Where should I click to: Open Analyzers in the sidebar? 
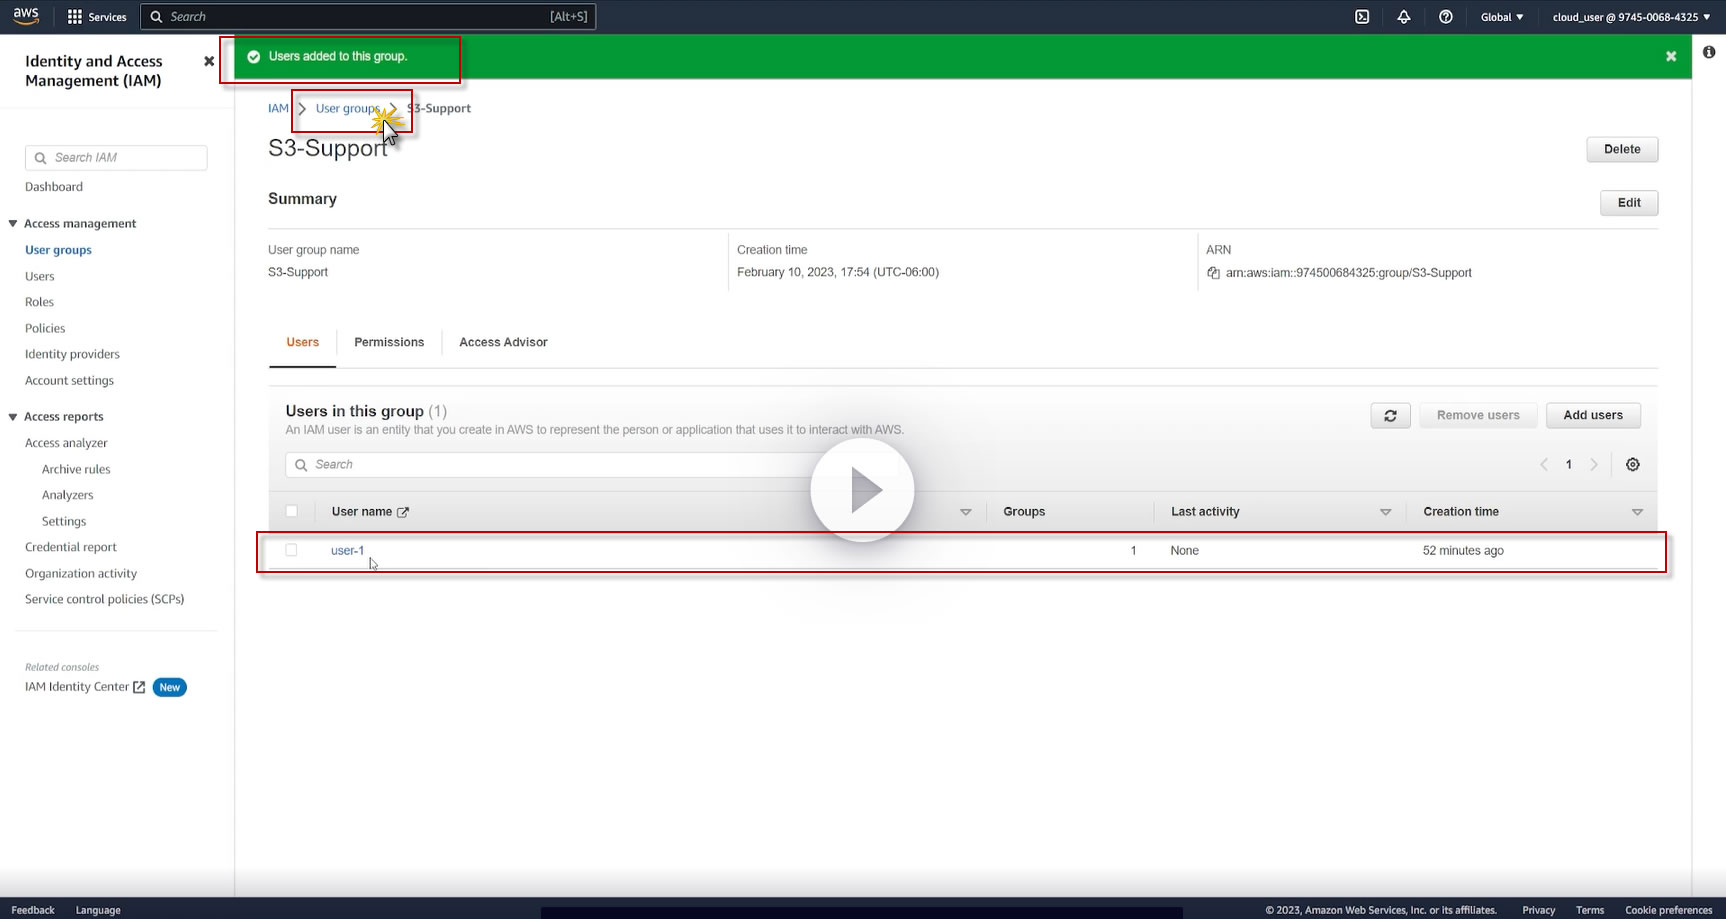tap(68, 495)
